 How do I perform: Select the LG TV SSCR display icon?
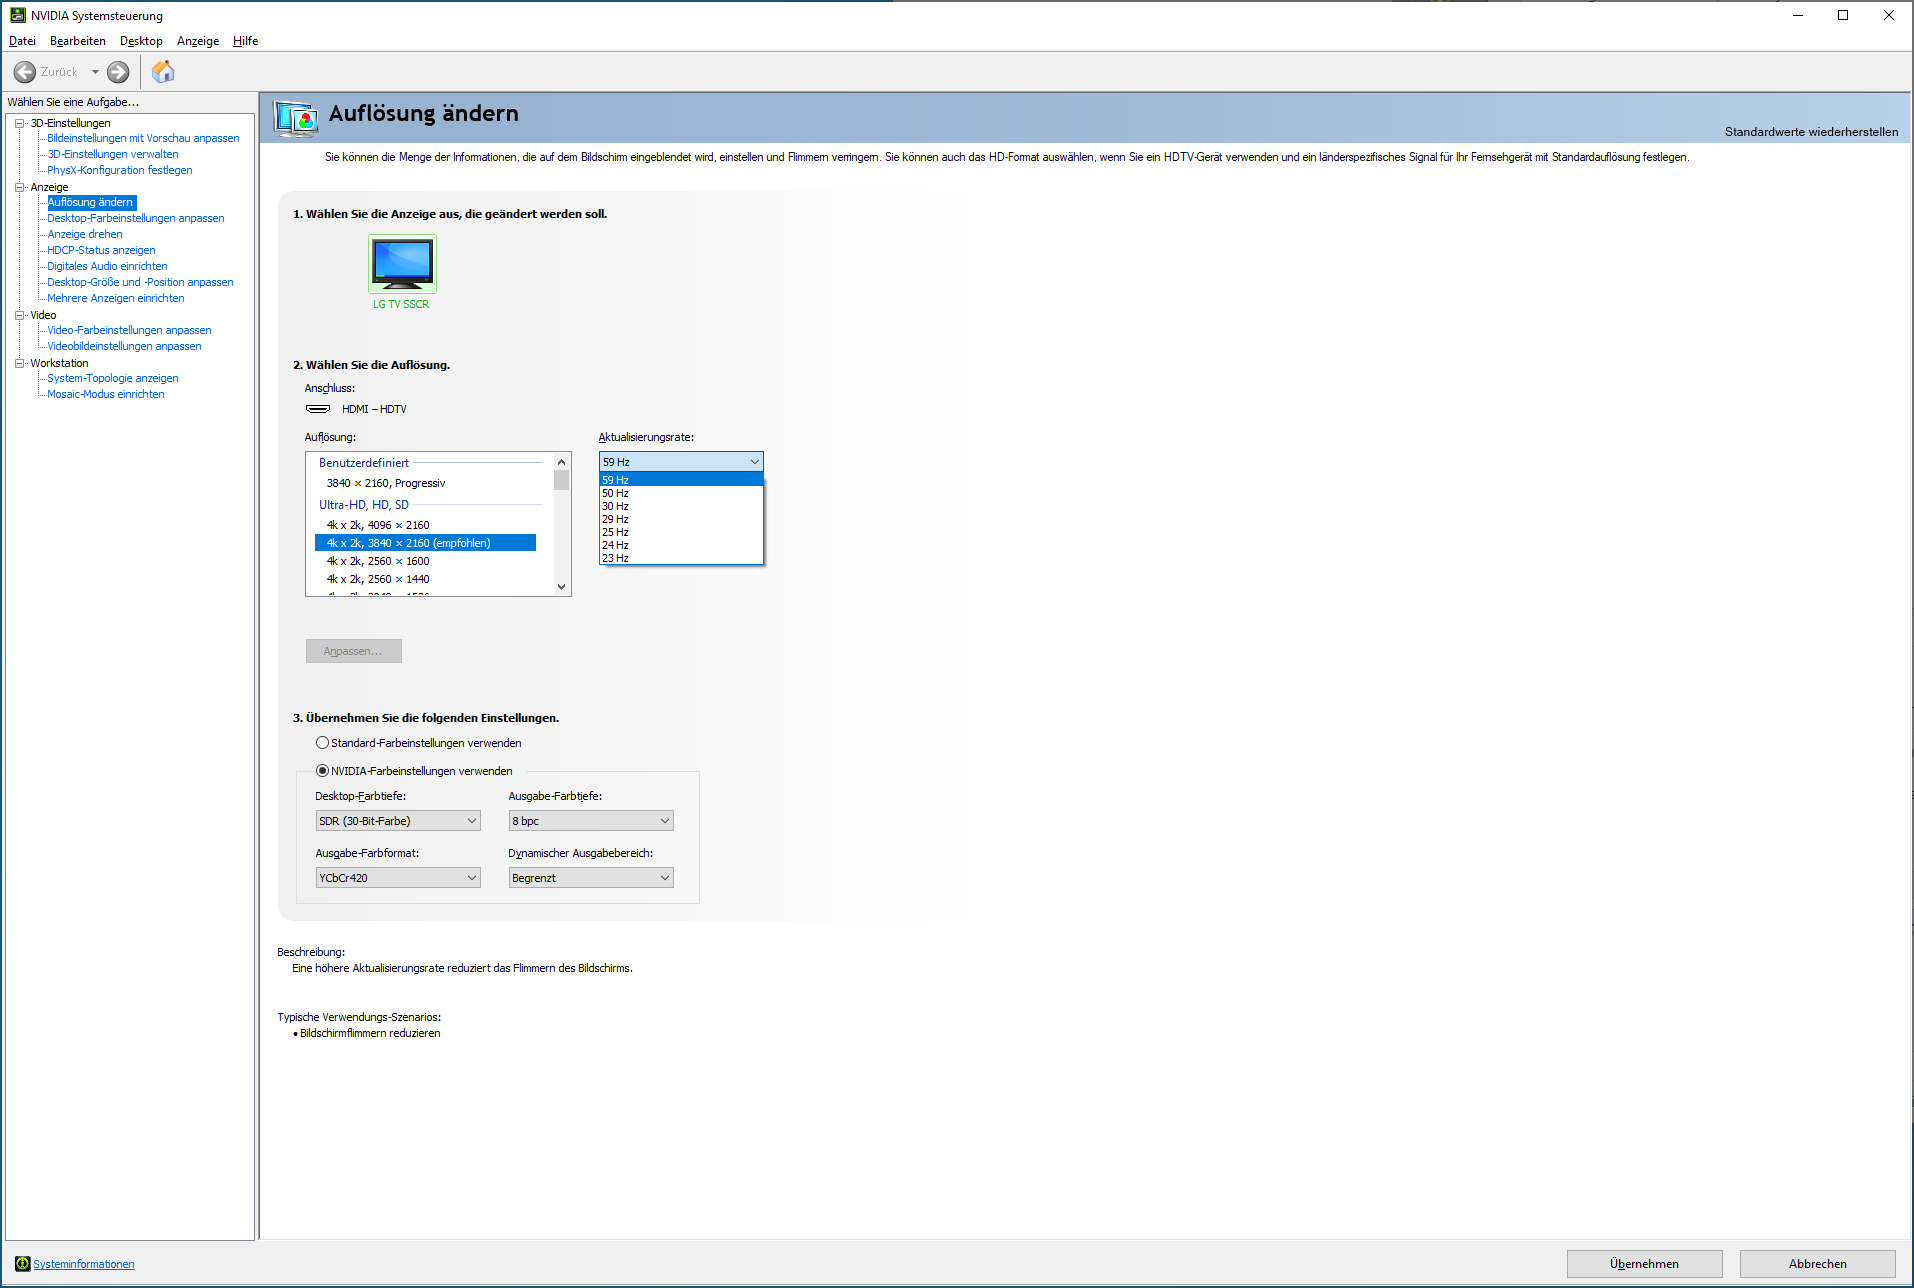(402, 264)
